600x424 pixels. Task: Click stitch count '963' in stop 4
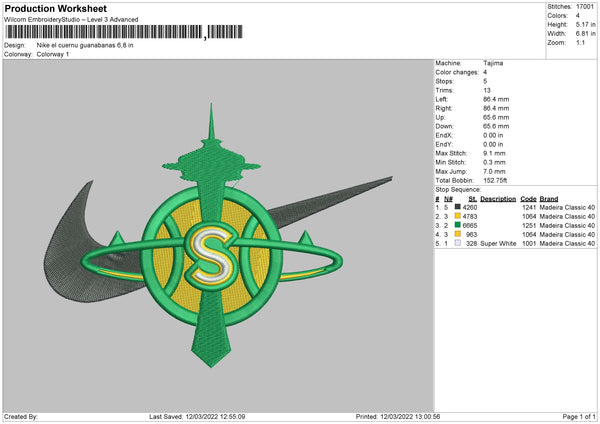(471, 235)
